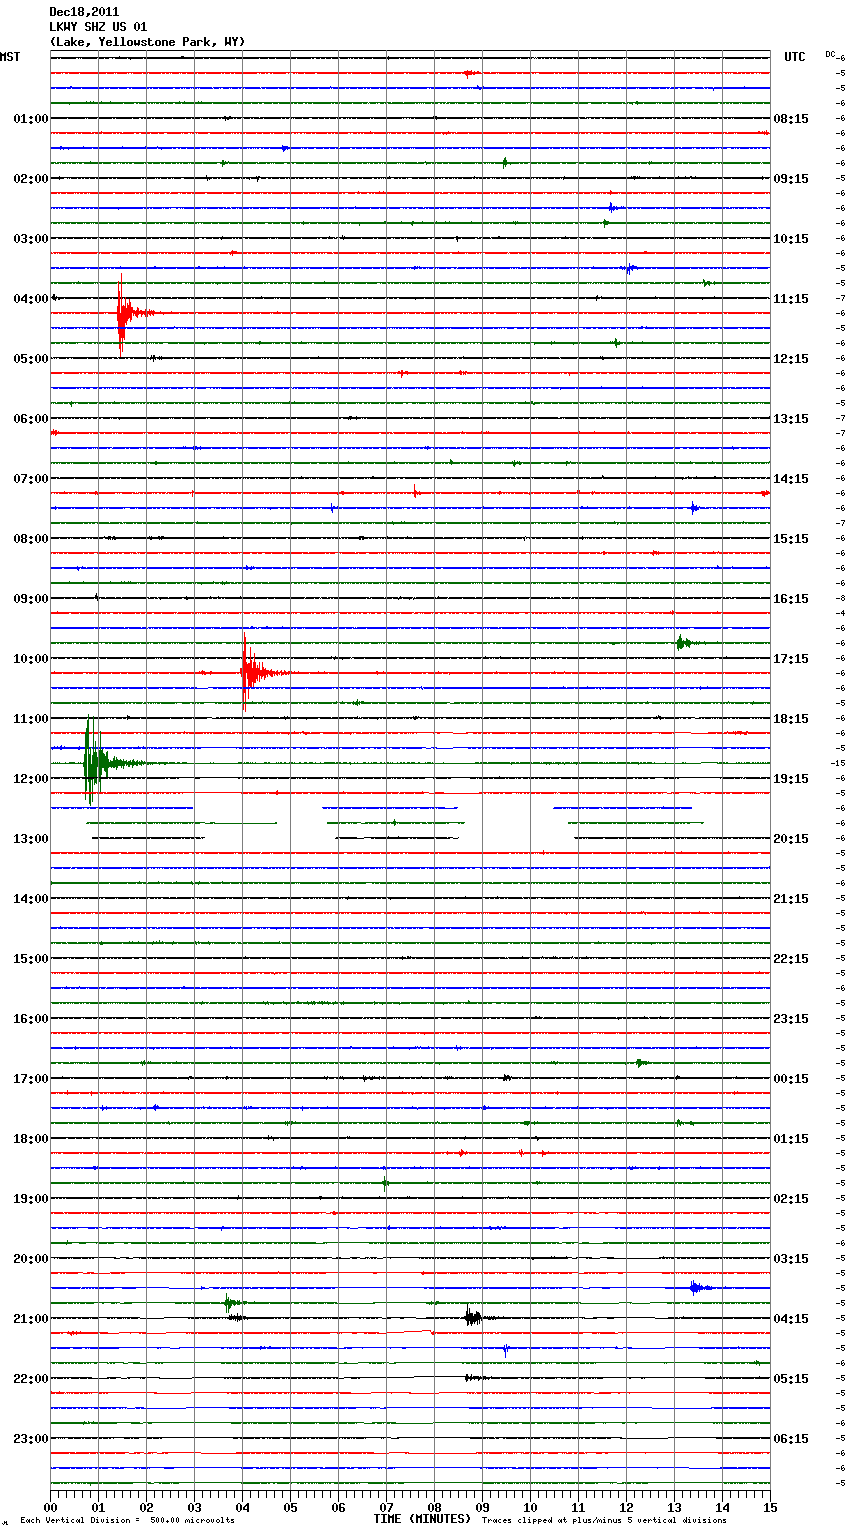Select the 23:00 MST time label

(30, 1439)
